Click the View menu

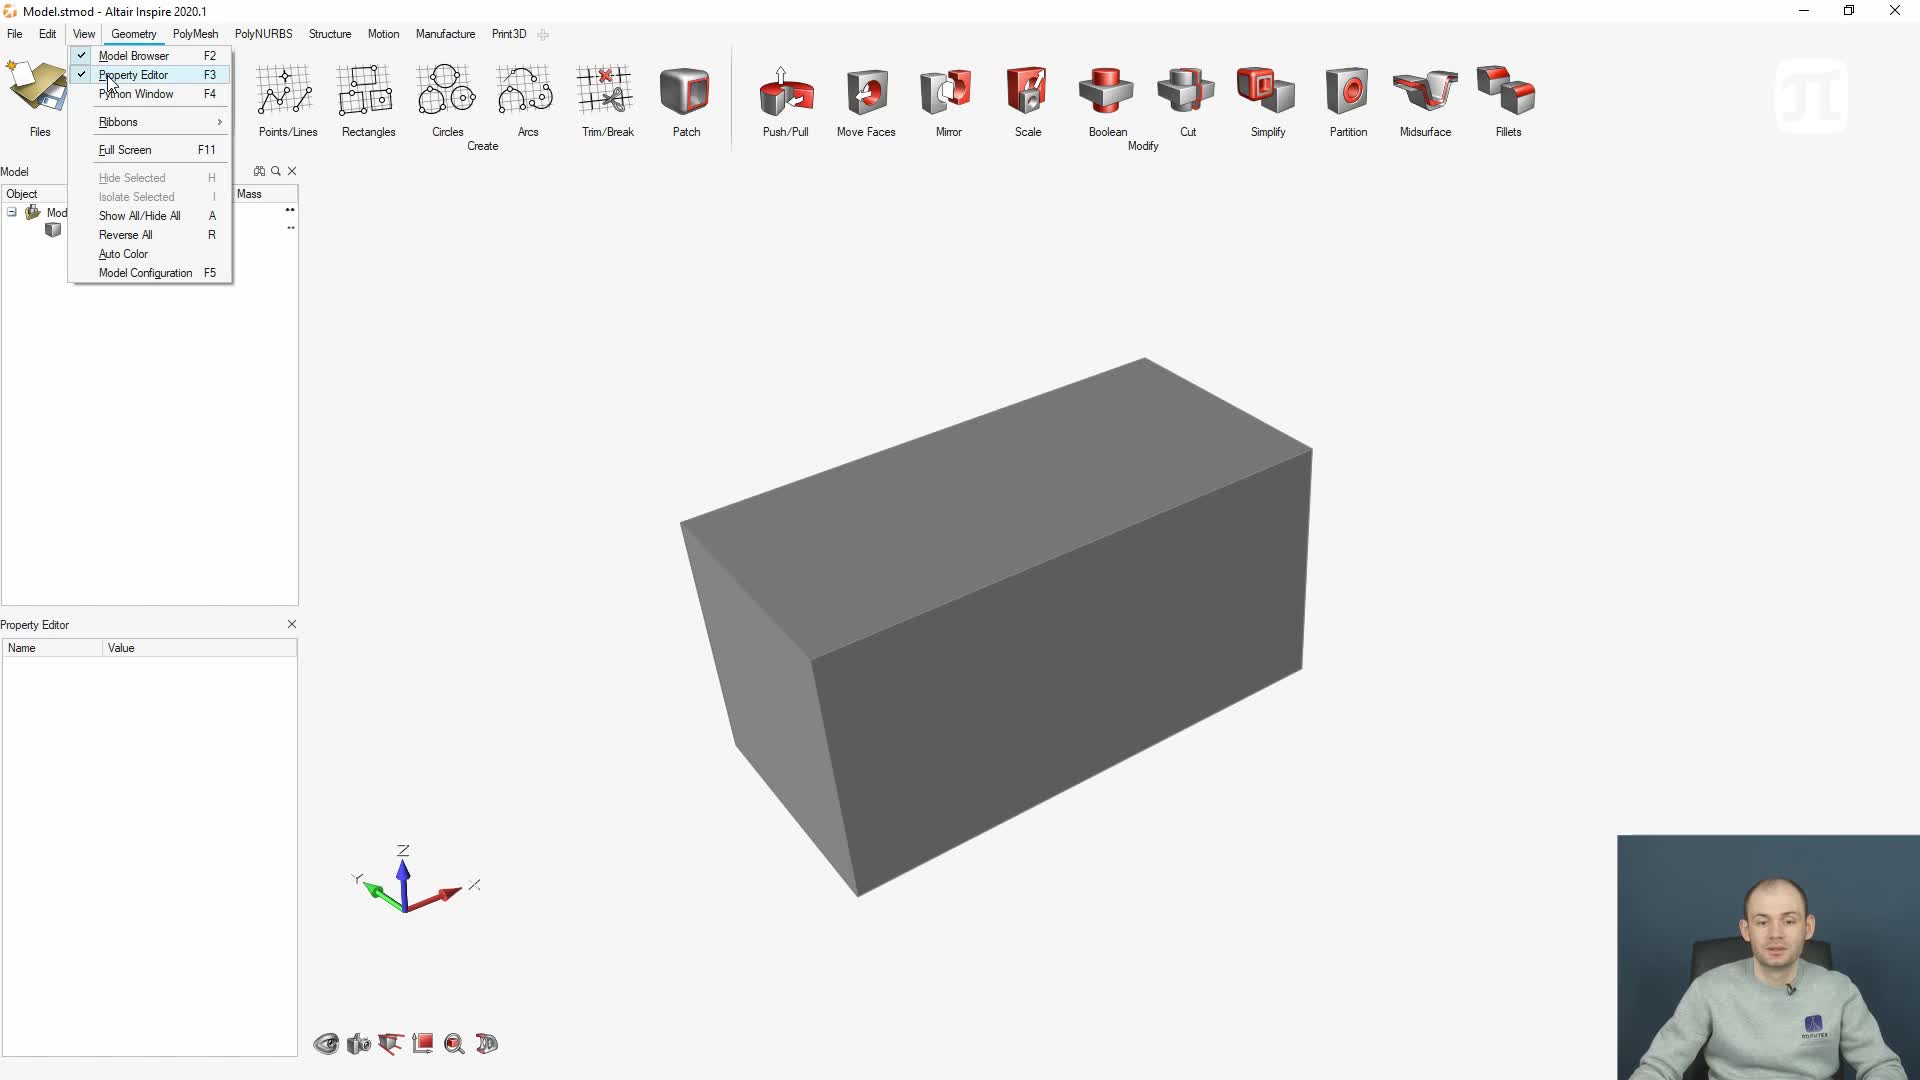tap(84, 34)
